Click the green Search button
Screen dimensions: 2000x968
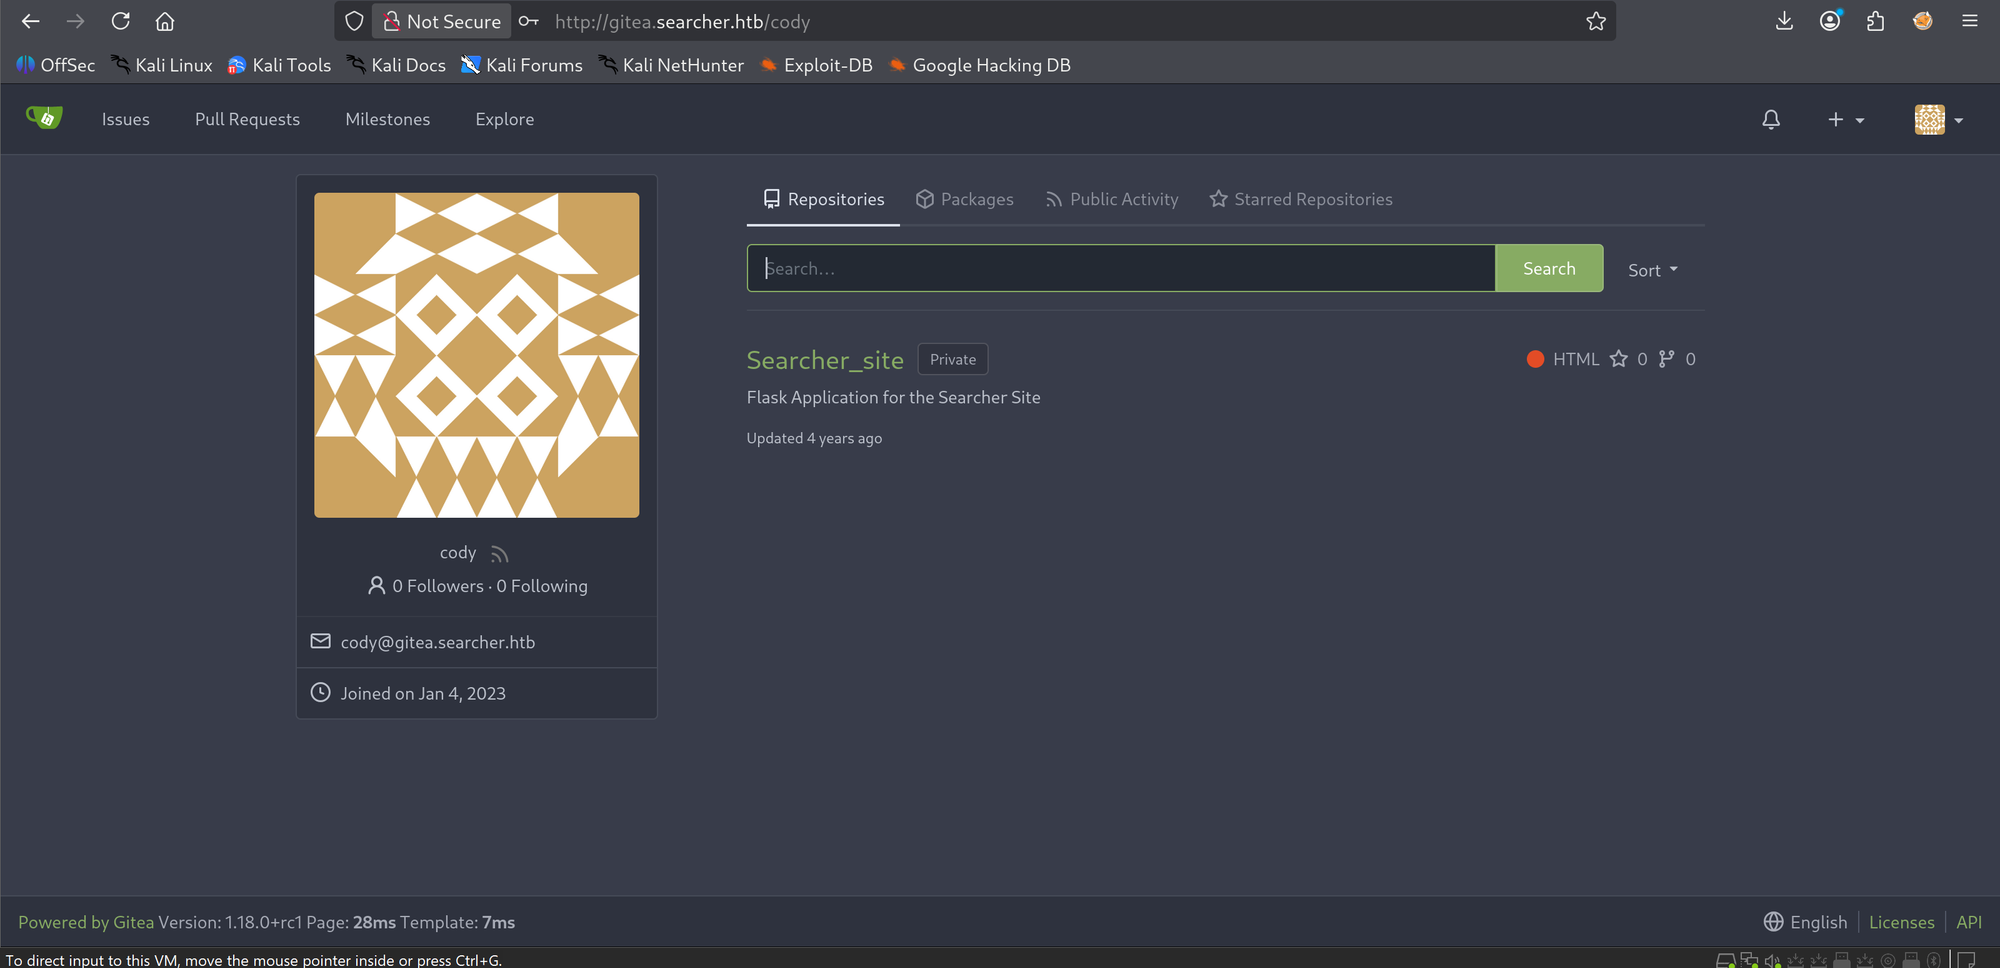coord(1549,268)
